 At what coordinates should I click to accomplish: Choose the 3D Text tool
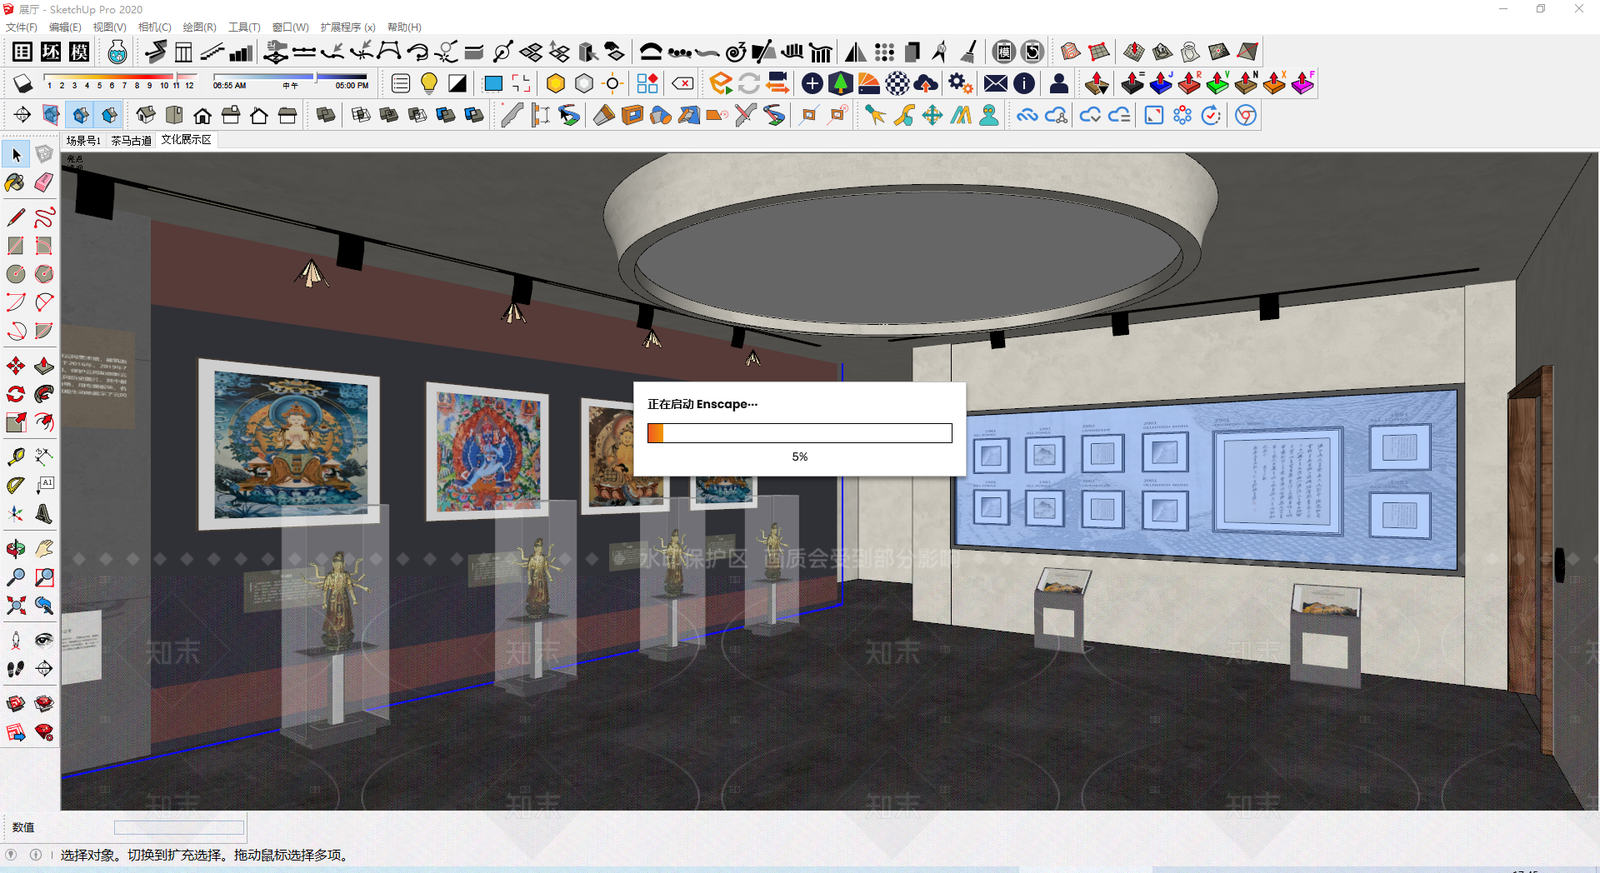pyautogui.click(x=44, y=513)
